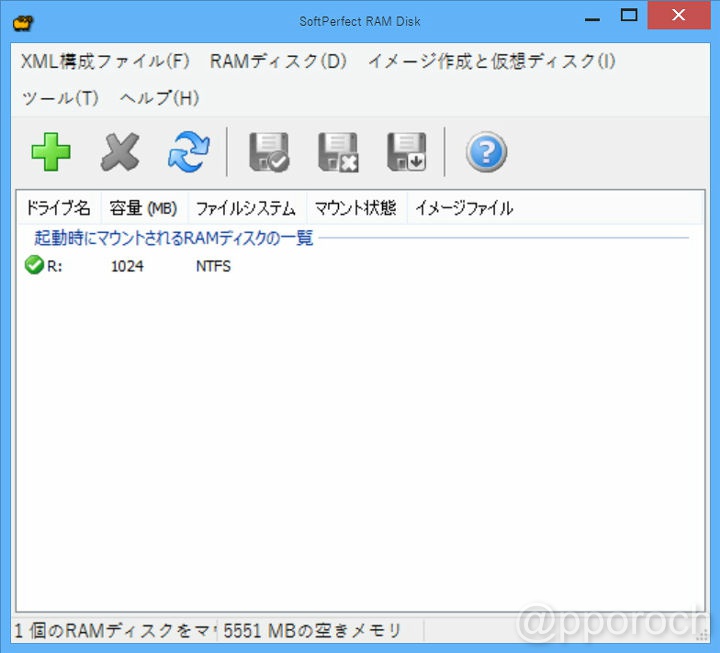720x653 pixels.
Task: Sort by the 容量 (MB) column header
Action: 144,208
